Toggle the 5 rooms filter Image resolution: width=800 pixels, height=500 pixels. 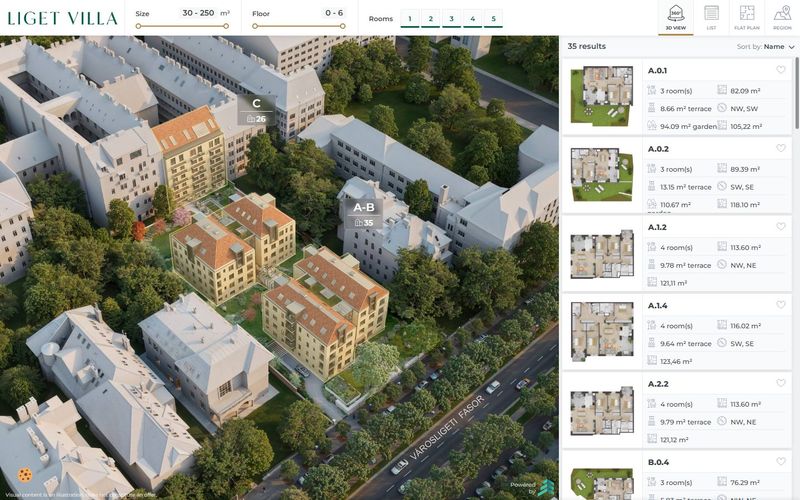493,18
